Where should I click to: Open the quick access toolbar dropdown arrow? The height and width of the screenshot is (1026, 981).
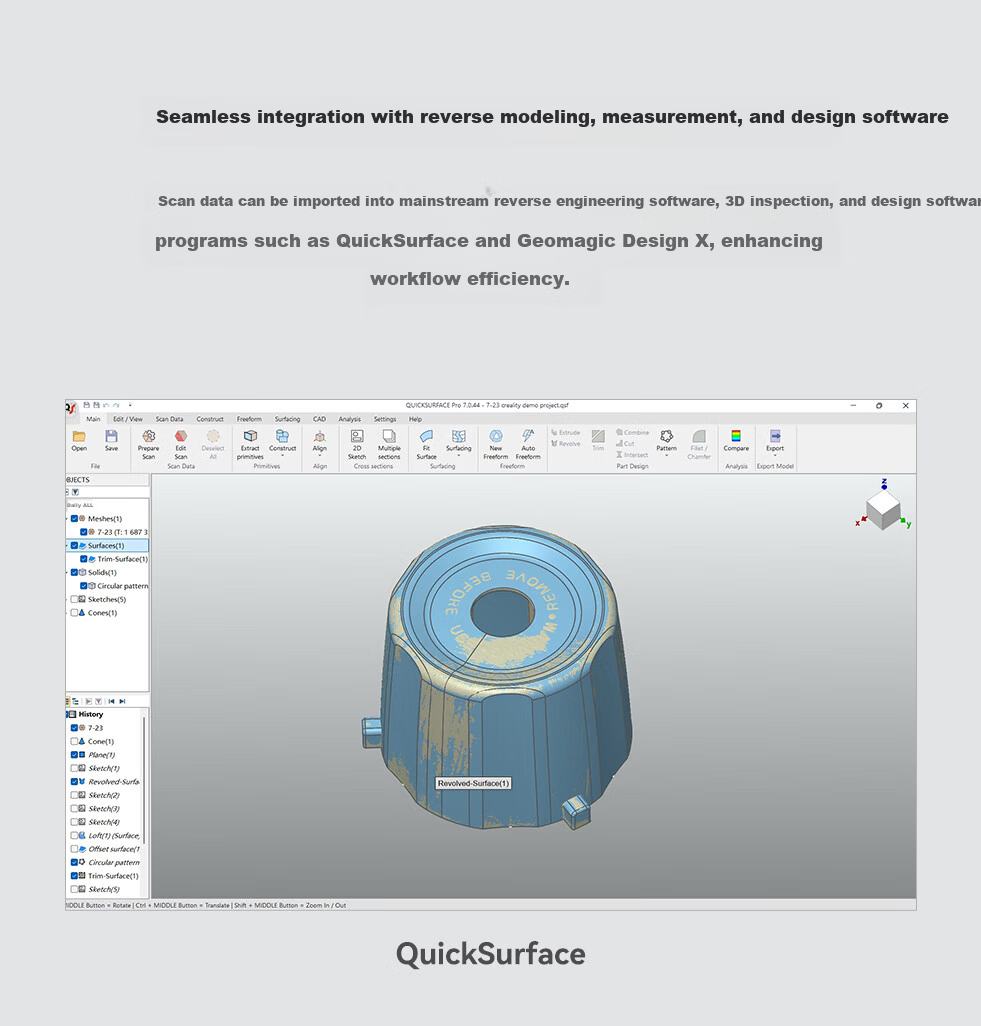(x=130, y=406)
